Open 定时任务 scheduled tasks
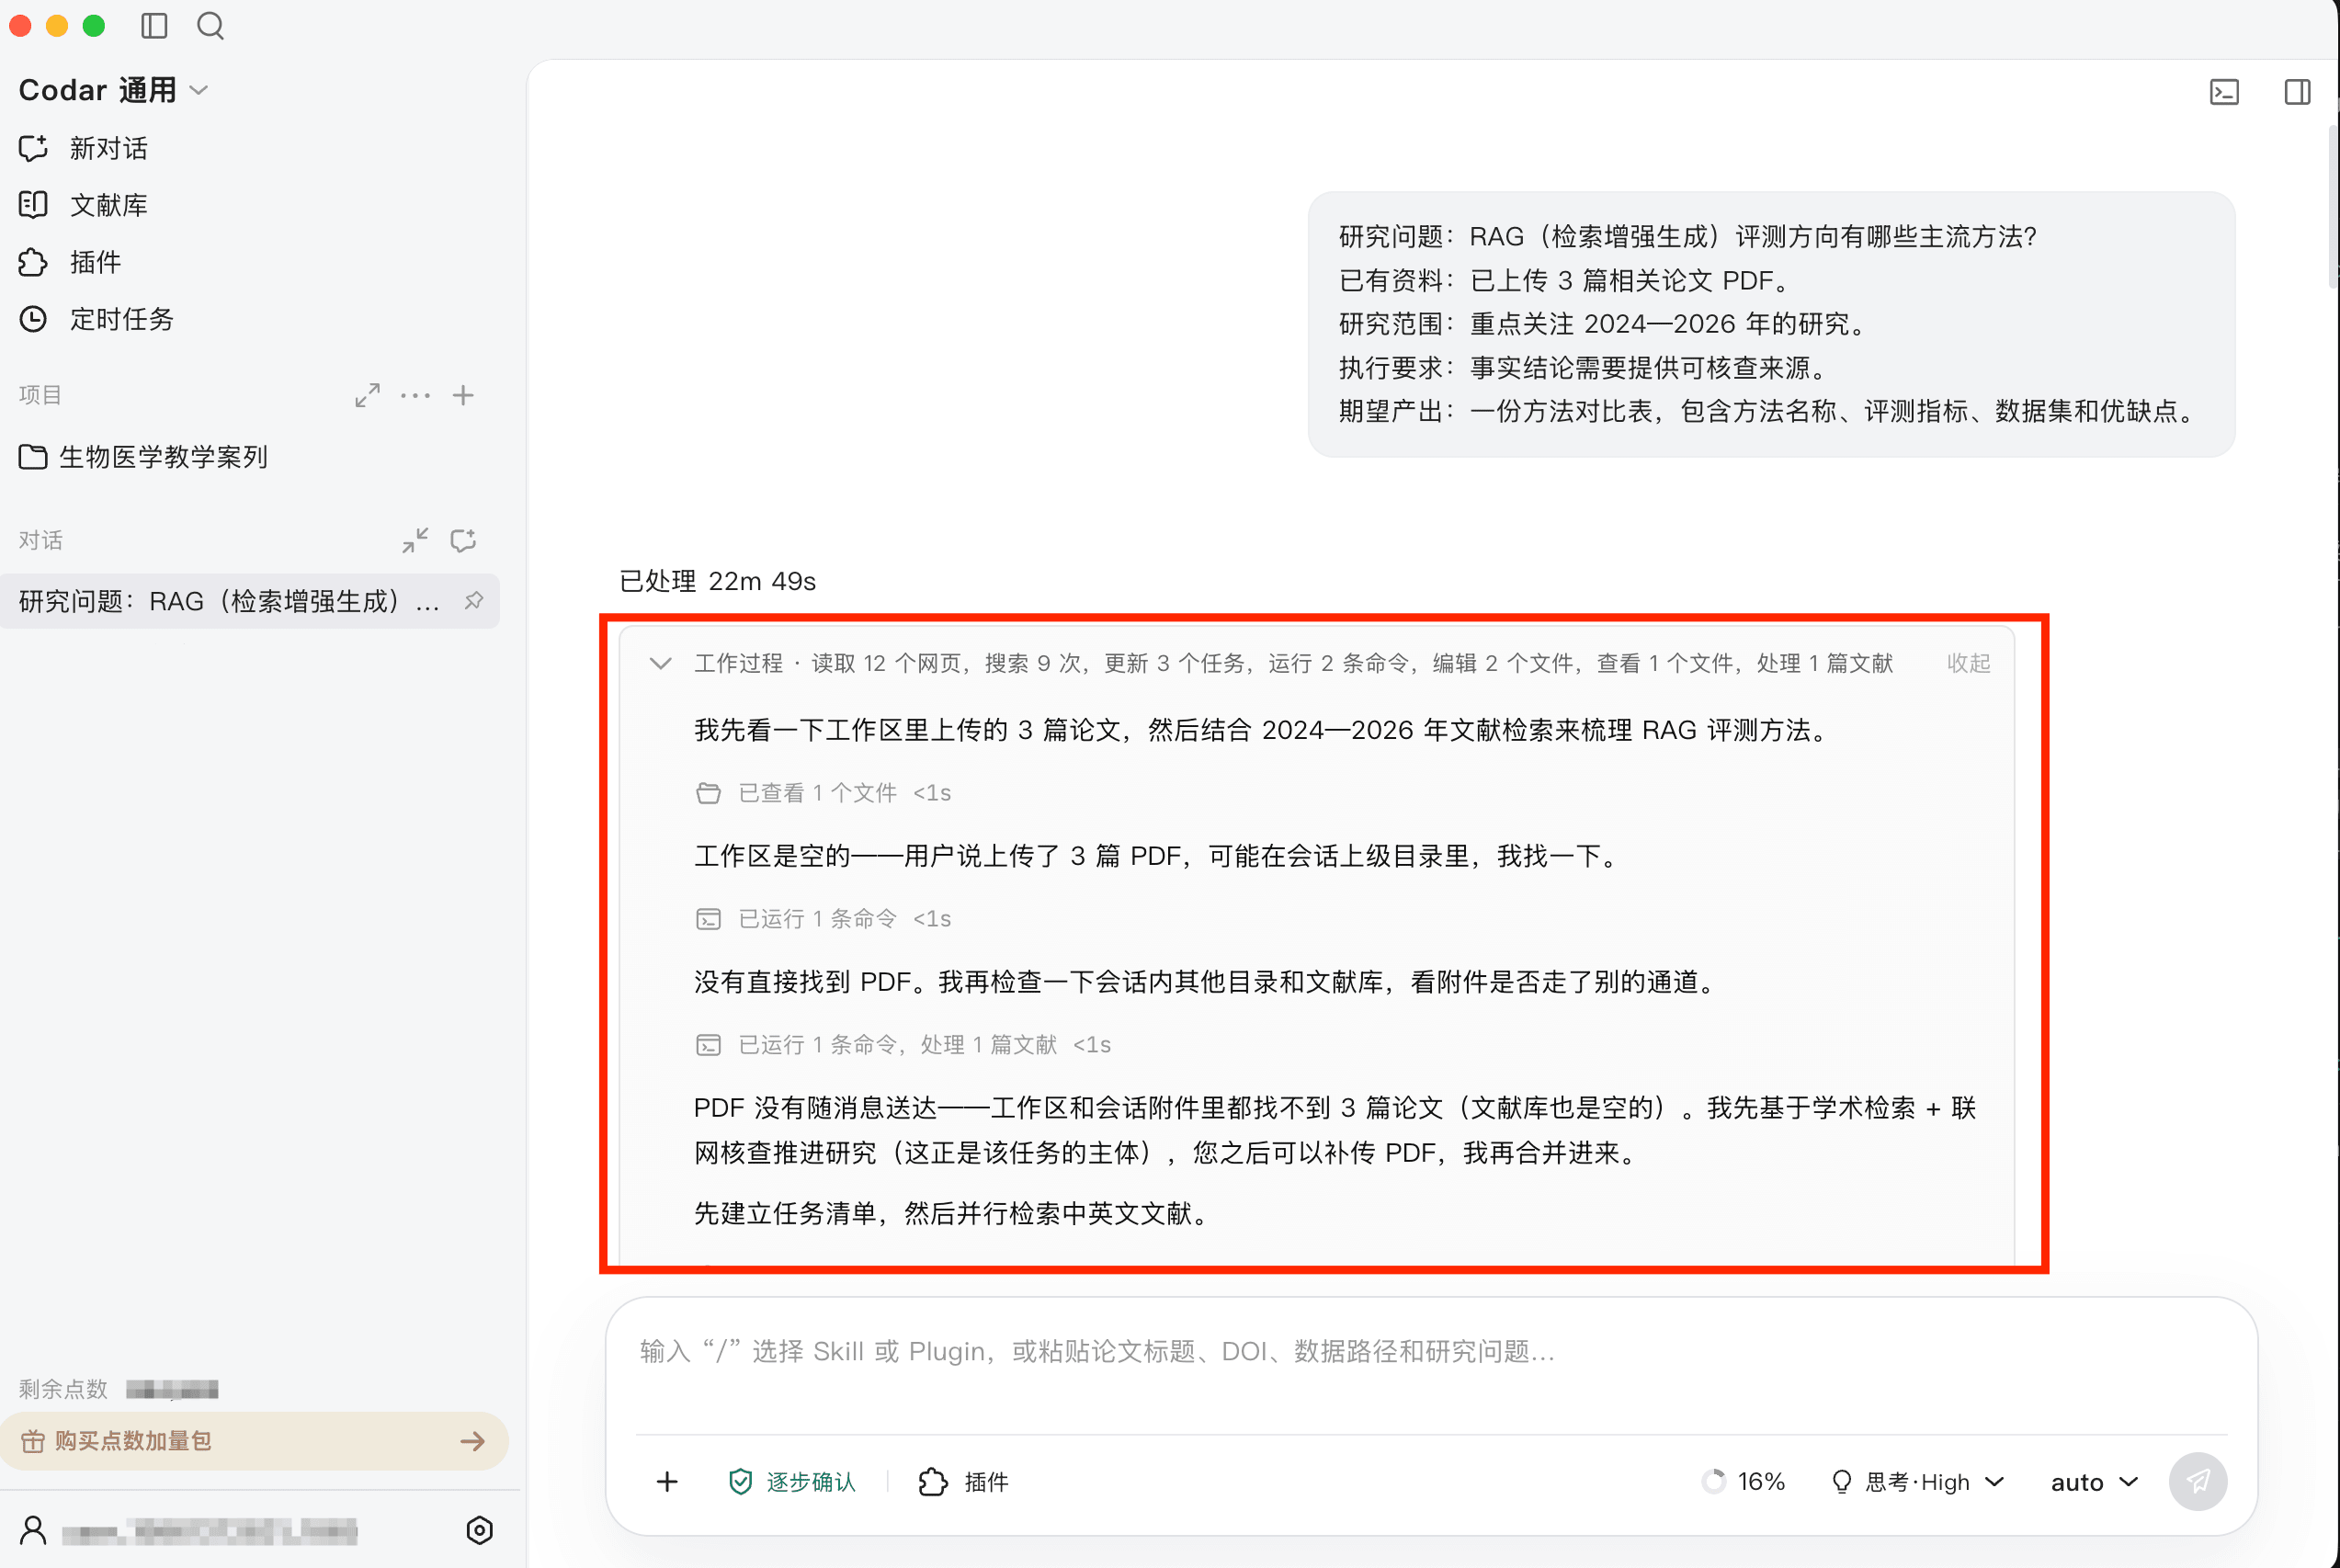This screenshot has height=1568, width=2340. pyautogui.click(x=97, y=319)
